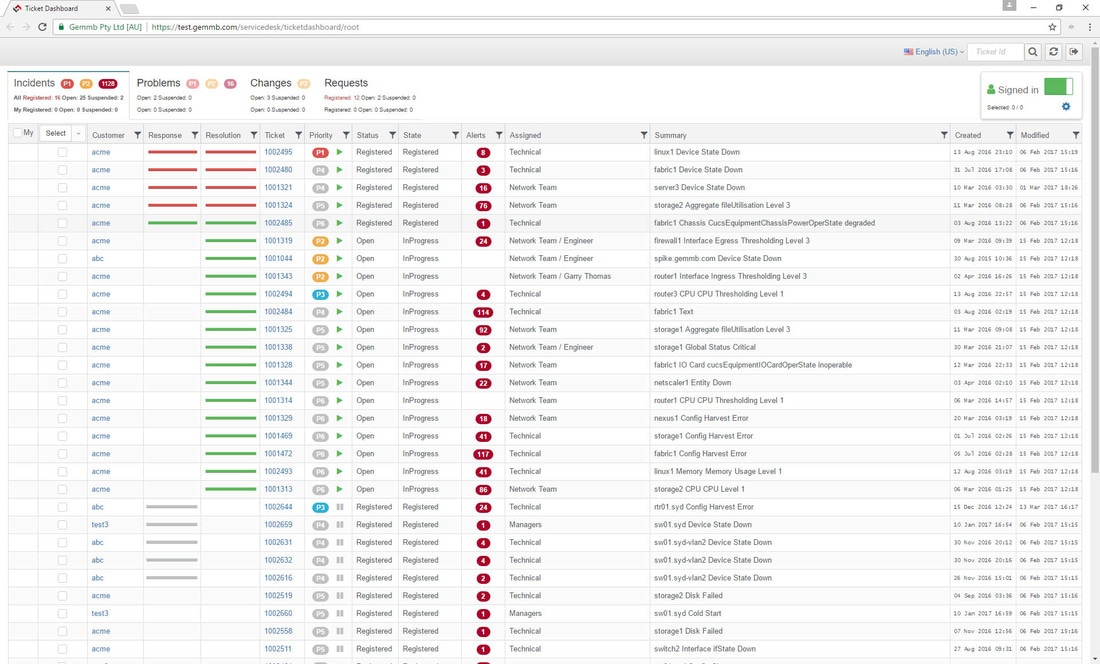The width and height of the screenshot is (1100, 664).
Task: Filter the Response column
Action: 195,135
